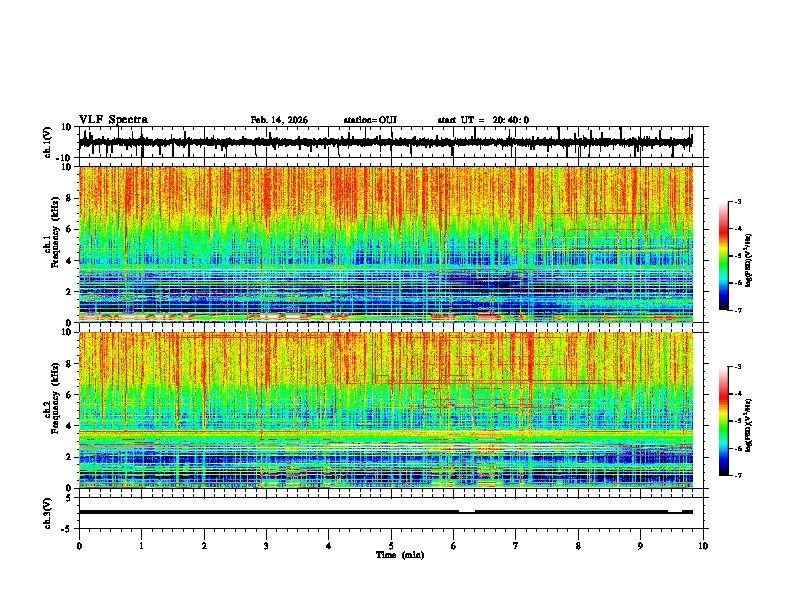Click the ch.1 spectrogram color bar
The image size is (792, 612).
click(x=724, y=256)
